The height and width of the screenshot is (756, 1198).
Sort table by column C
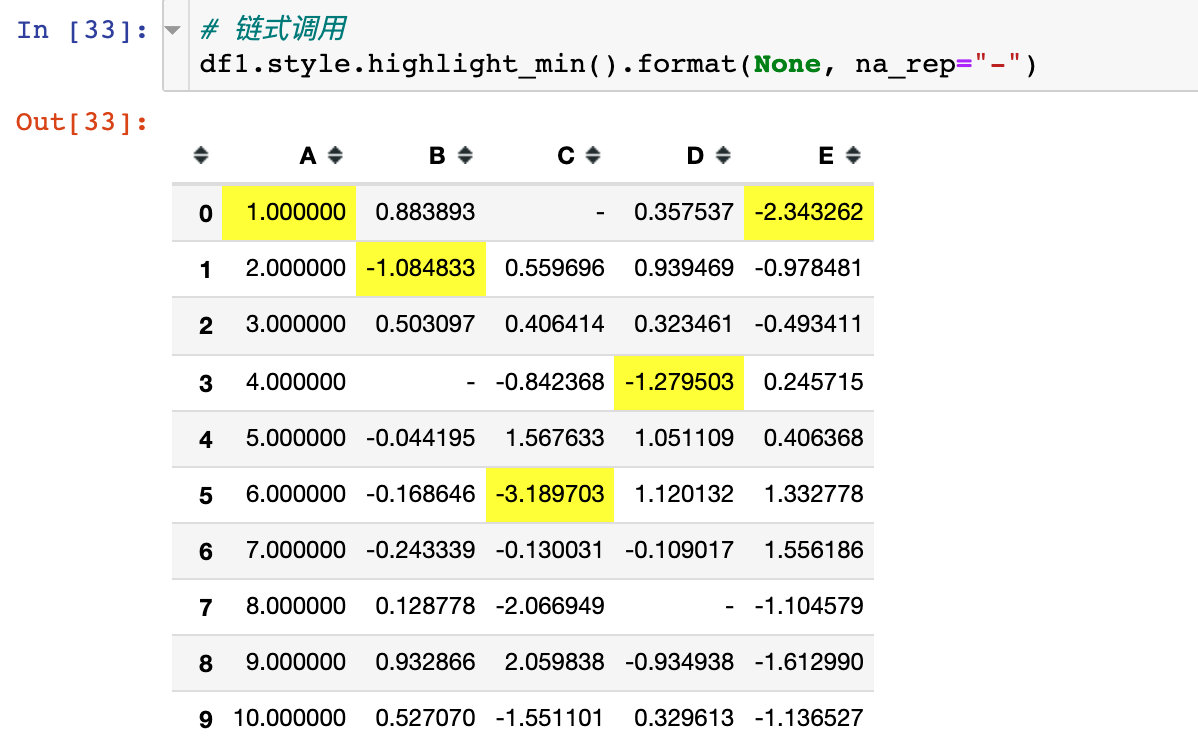click(593, 155)
